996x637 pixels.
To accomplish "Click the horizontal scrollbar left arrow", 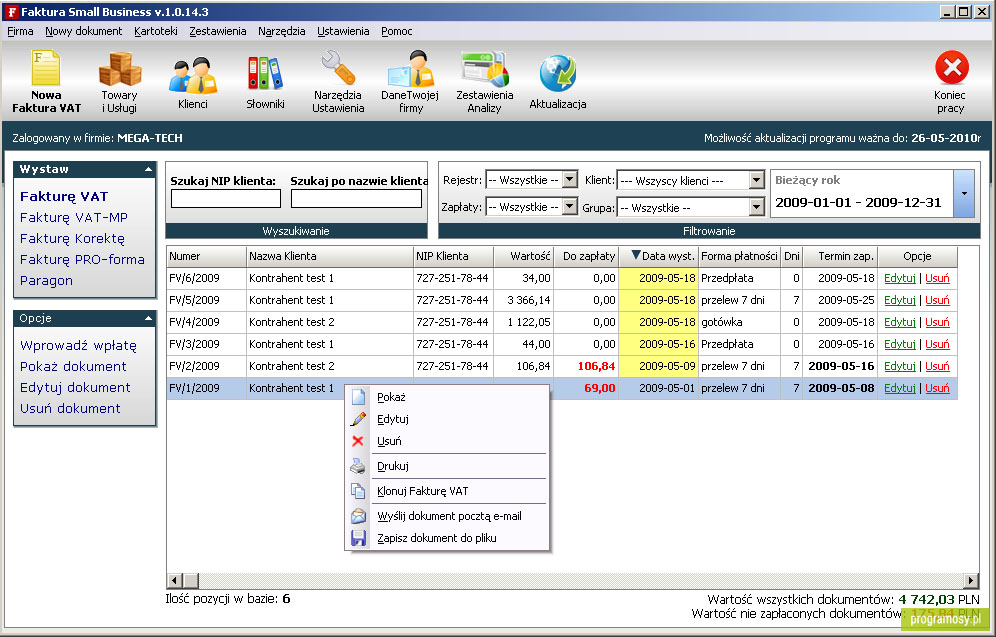I will pyautogui.click(x=175, y=580).
